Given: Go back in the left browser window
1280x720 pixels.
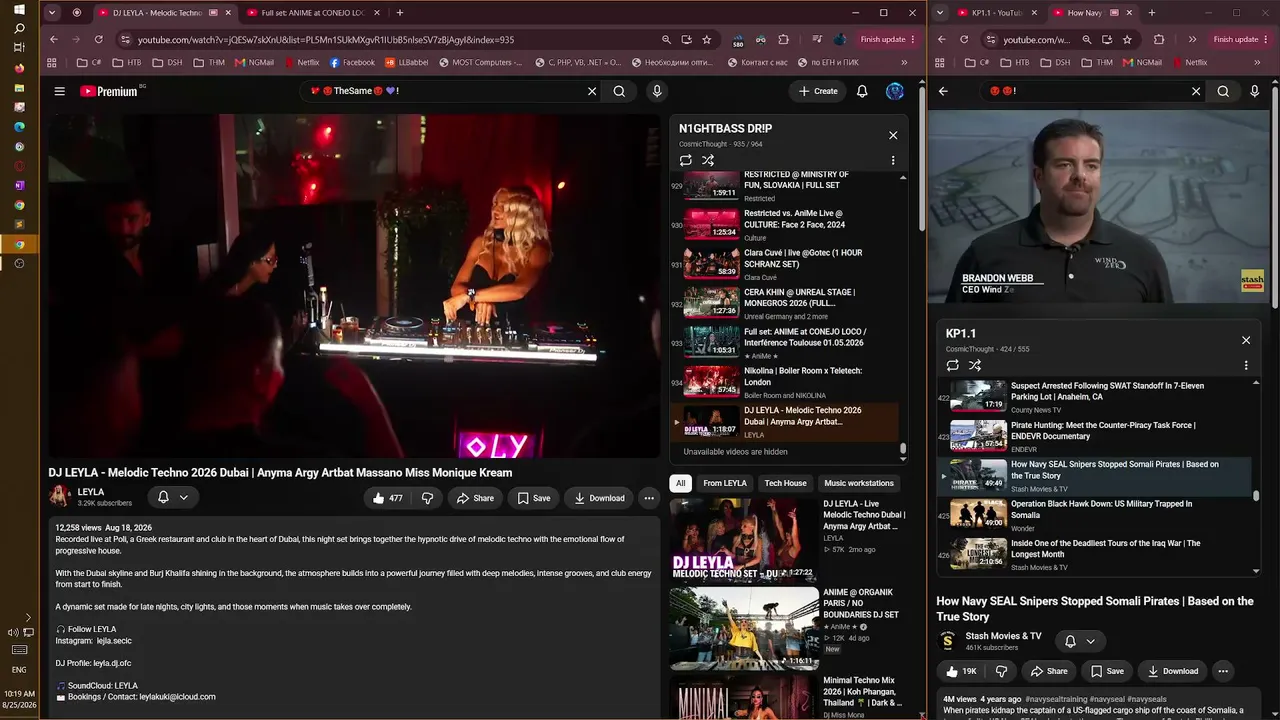Looking at the screenshot, I should pos(54,39).
